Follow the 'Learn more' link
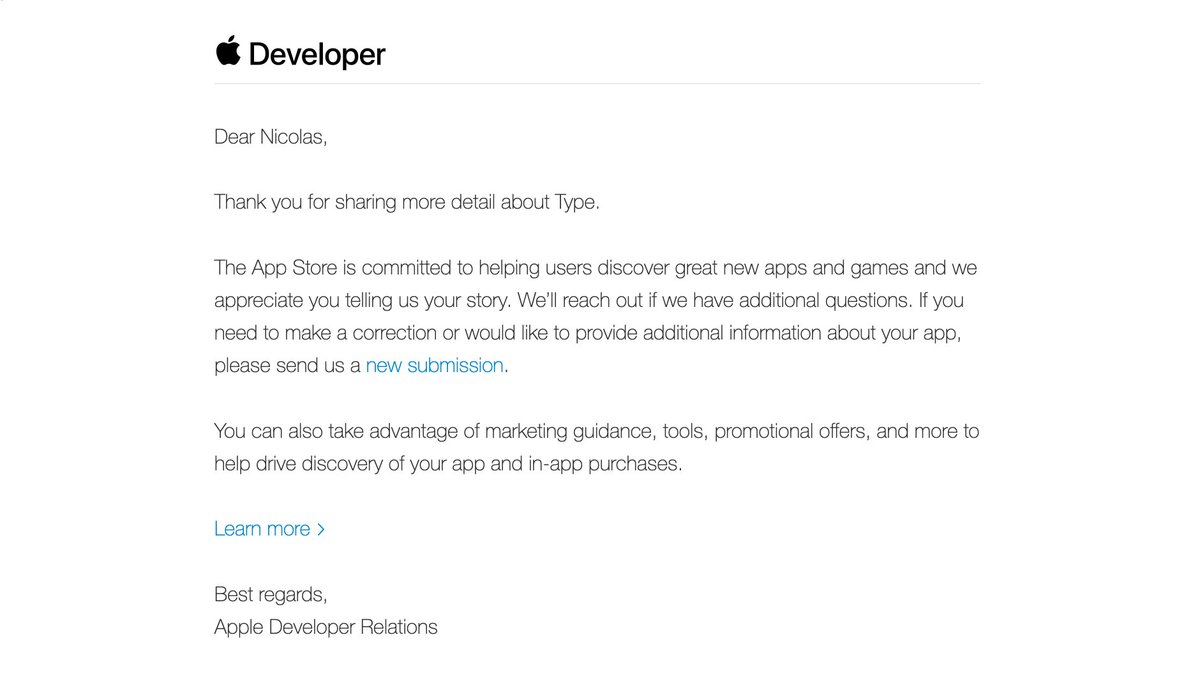 point(270,529)
